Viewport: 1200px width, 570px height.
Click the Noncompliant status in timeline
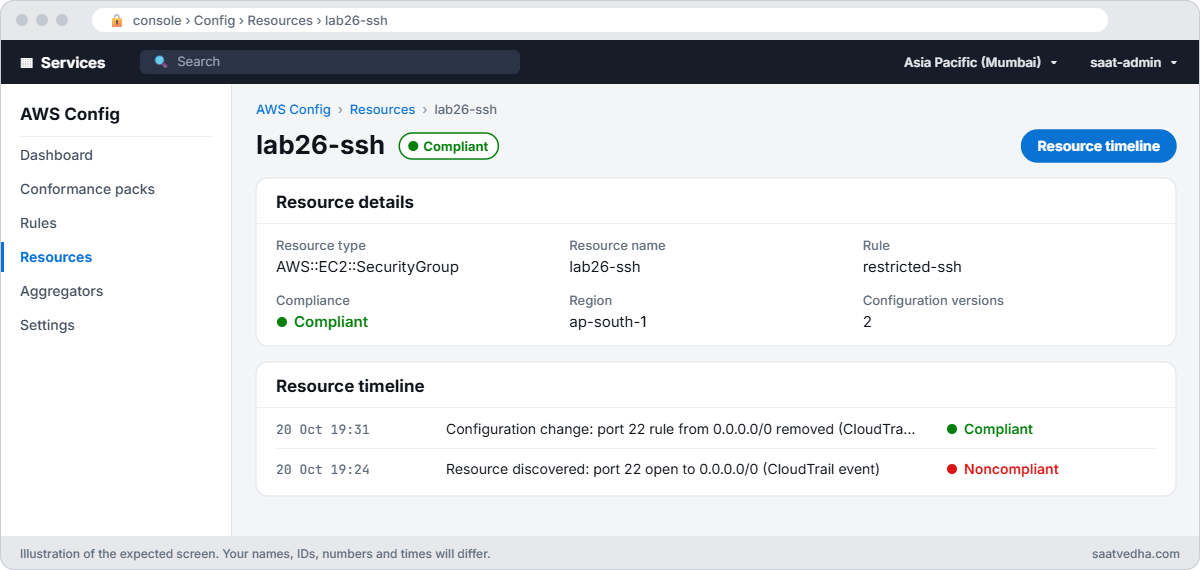(x=1003, y=469)
